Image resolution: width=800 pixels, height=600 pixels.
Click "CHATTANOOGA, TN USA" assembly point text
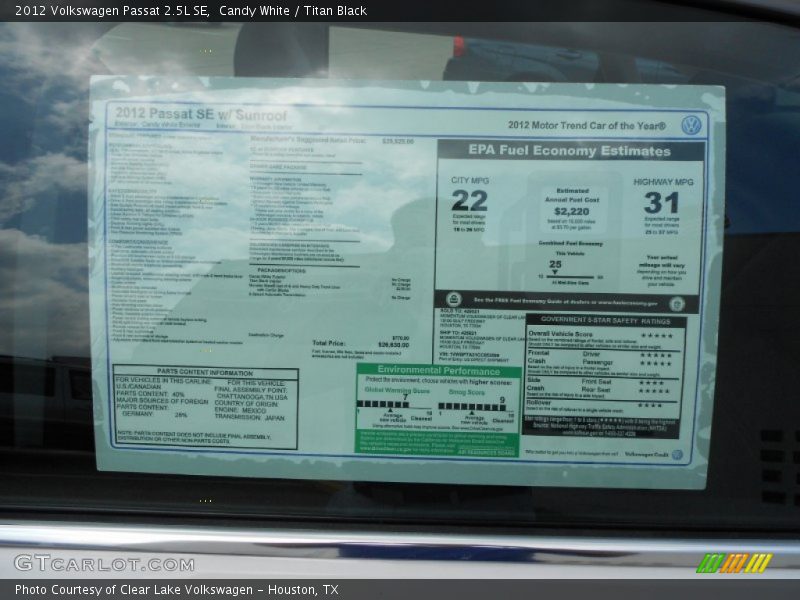tap(252, 397)
